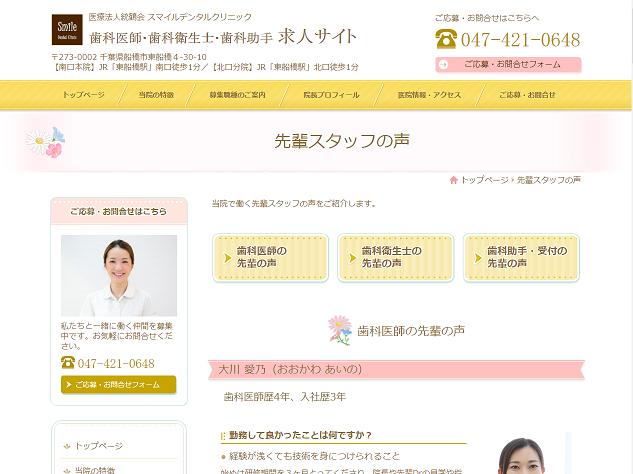Open トップページ in the sidebar menu
The height and width of the screenshot is (474, 633).
point(99,446)
